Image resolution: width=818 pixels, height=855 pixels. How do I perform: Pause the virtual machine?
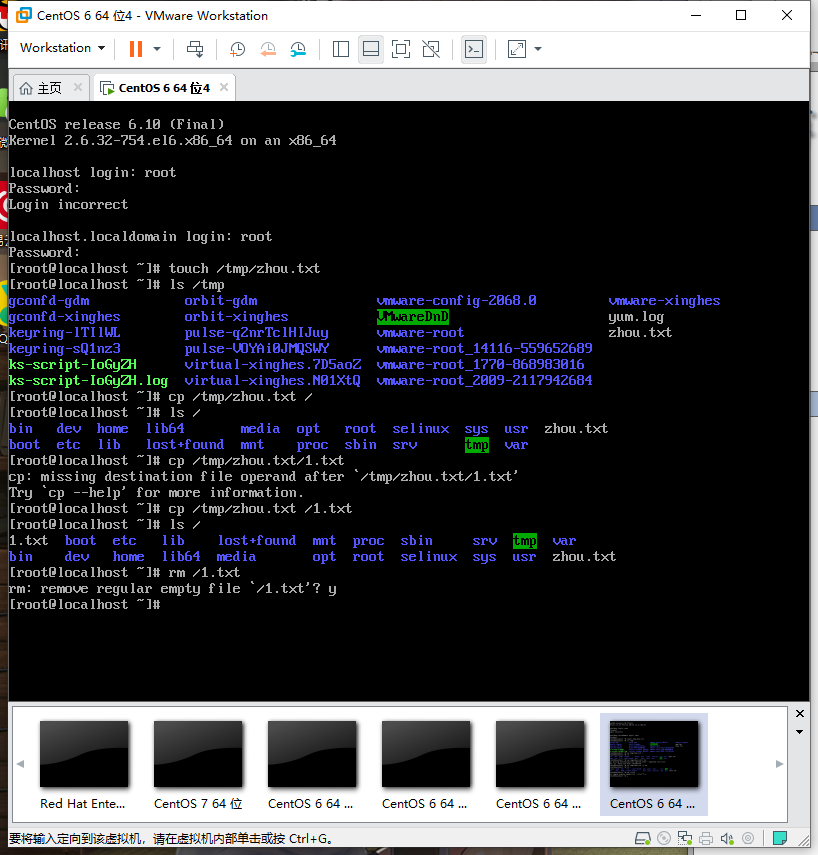click(x=136, y=49)
